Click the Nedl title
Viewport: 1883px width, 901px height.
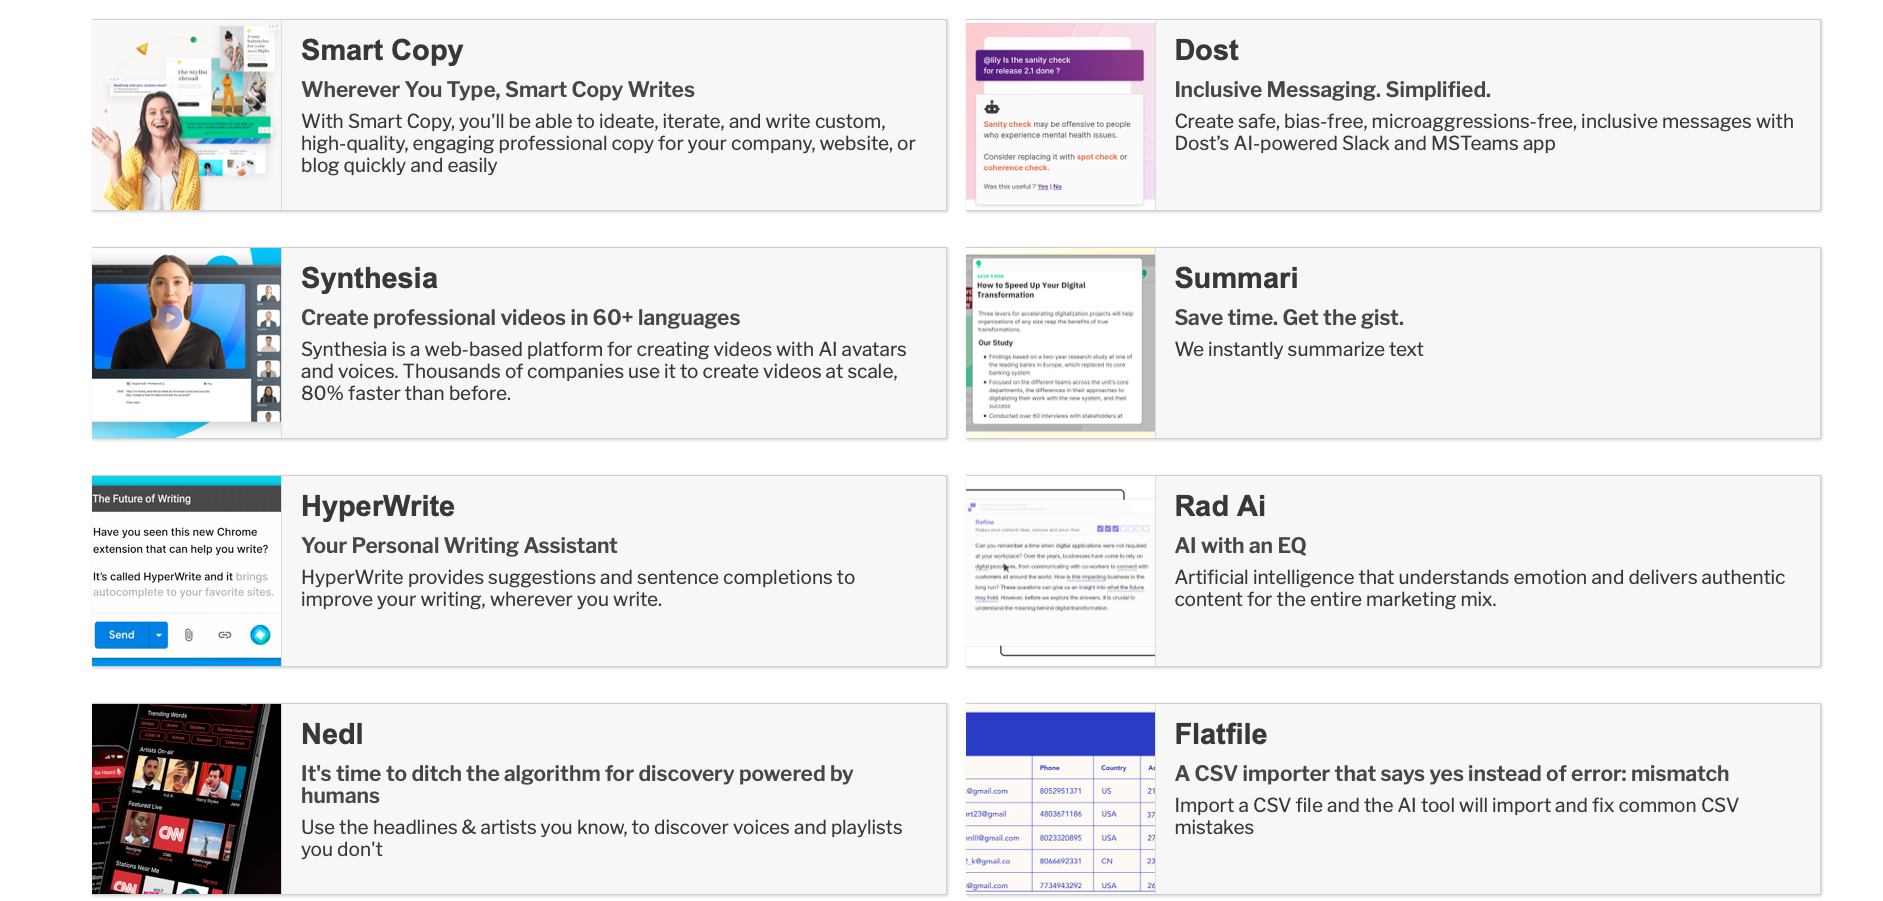tap(332, 734)
